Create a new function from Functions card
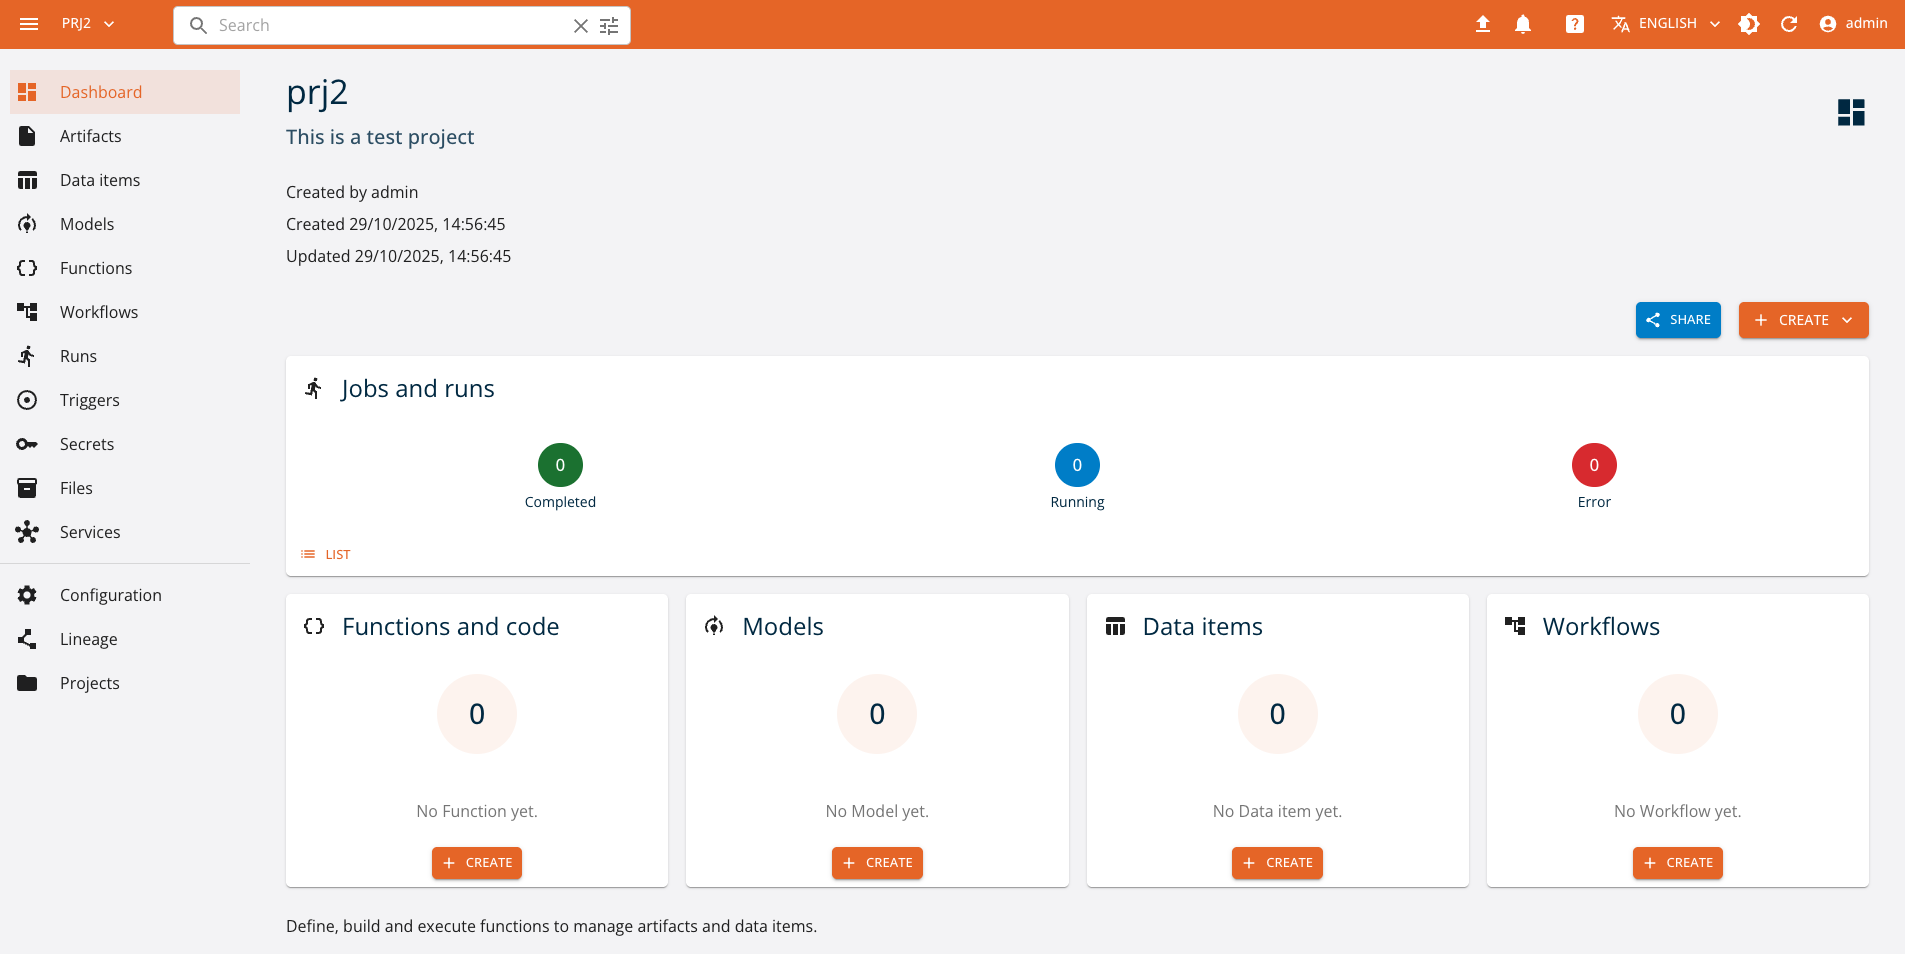Image resolution: width=1905 pixels, height=954 pixels. (477, 863)
